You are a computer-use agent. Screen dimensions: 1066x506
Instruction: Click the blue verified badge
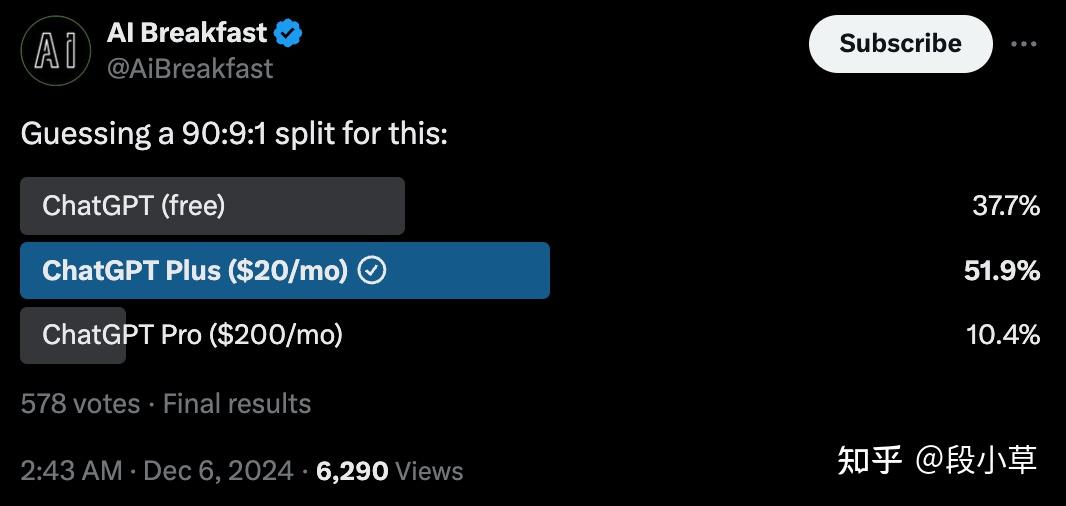click(x=289, y=34)
